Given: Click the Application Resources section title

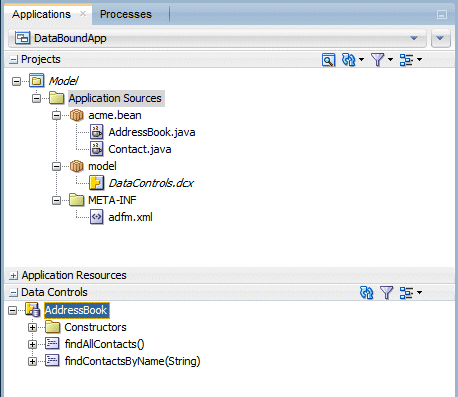Looking at the screenshot, I should coord(74,275).
